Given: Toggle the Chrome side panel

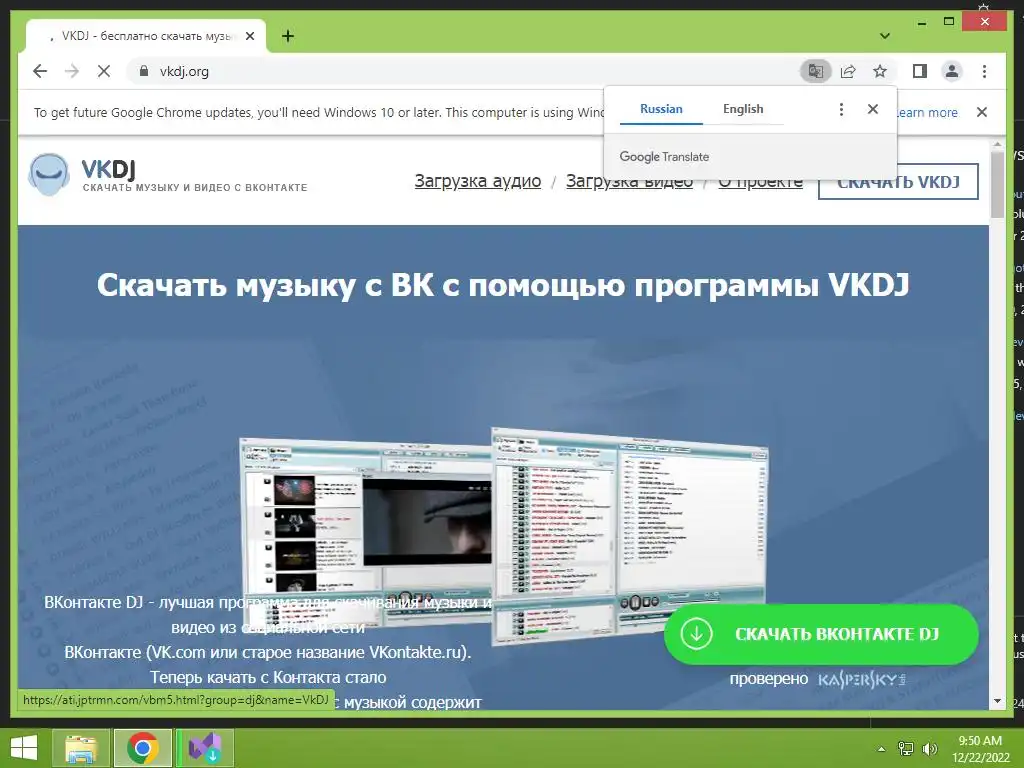Looking at the screenshot, I should tap(920, 71).
